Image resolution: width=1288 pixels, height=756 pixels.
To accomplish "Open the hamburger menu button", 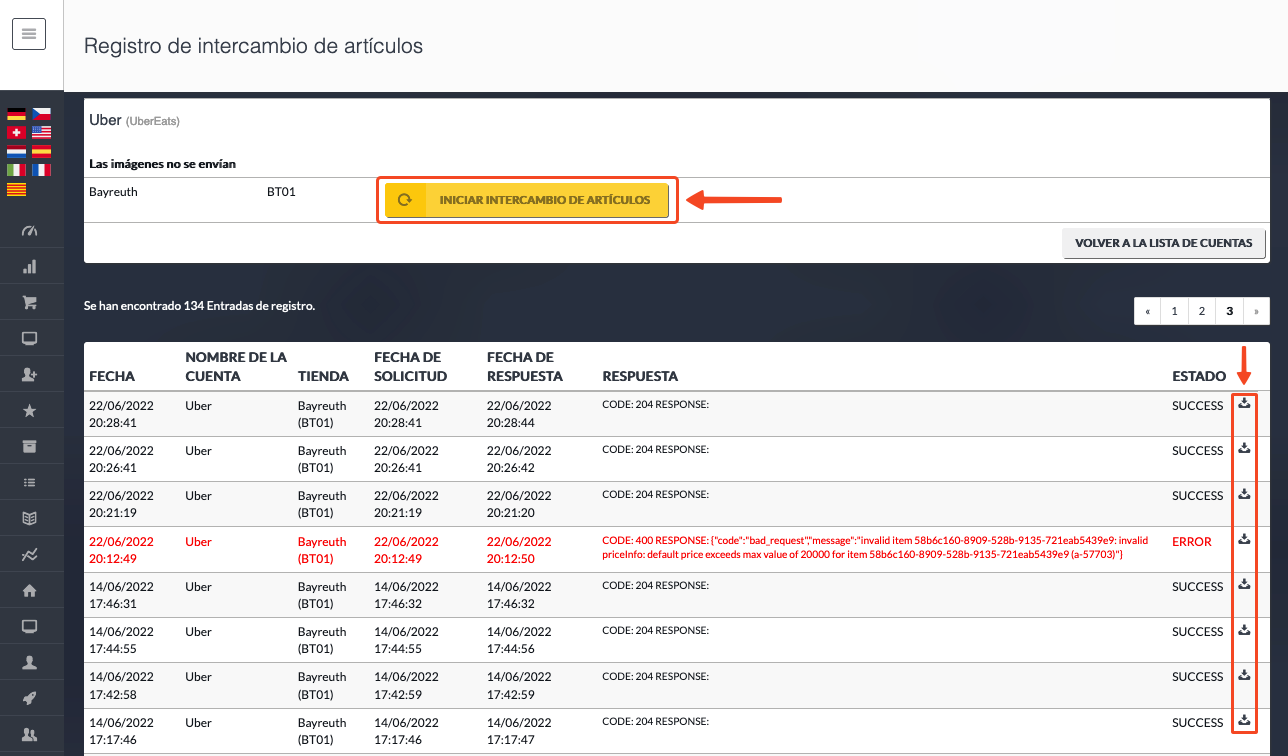I will pyautogui.click(x=29, y=34).
